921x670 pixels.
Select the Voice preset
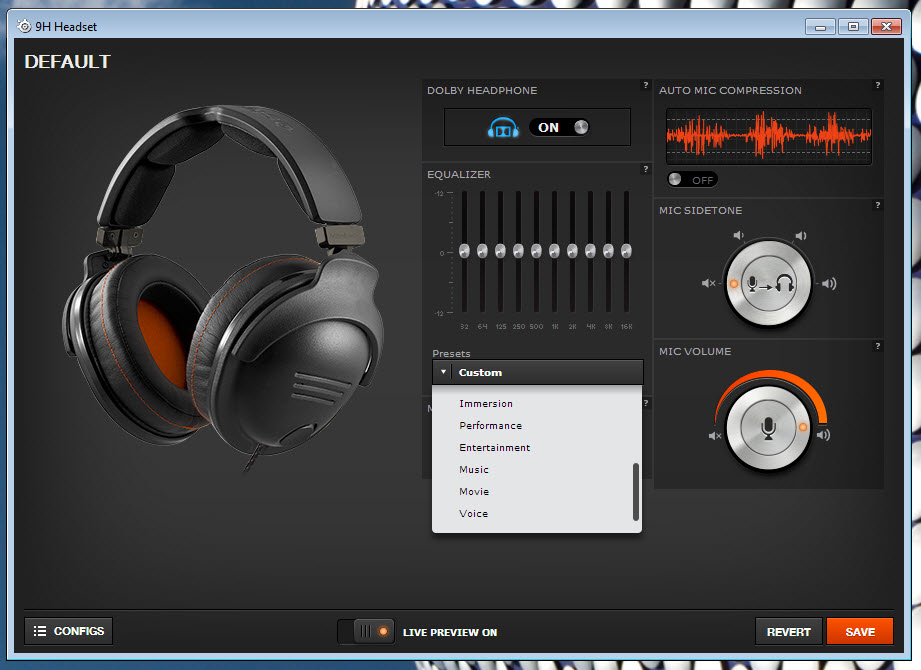click(x=473, y=514)
